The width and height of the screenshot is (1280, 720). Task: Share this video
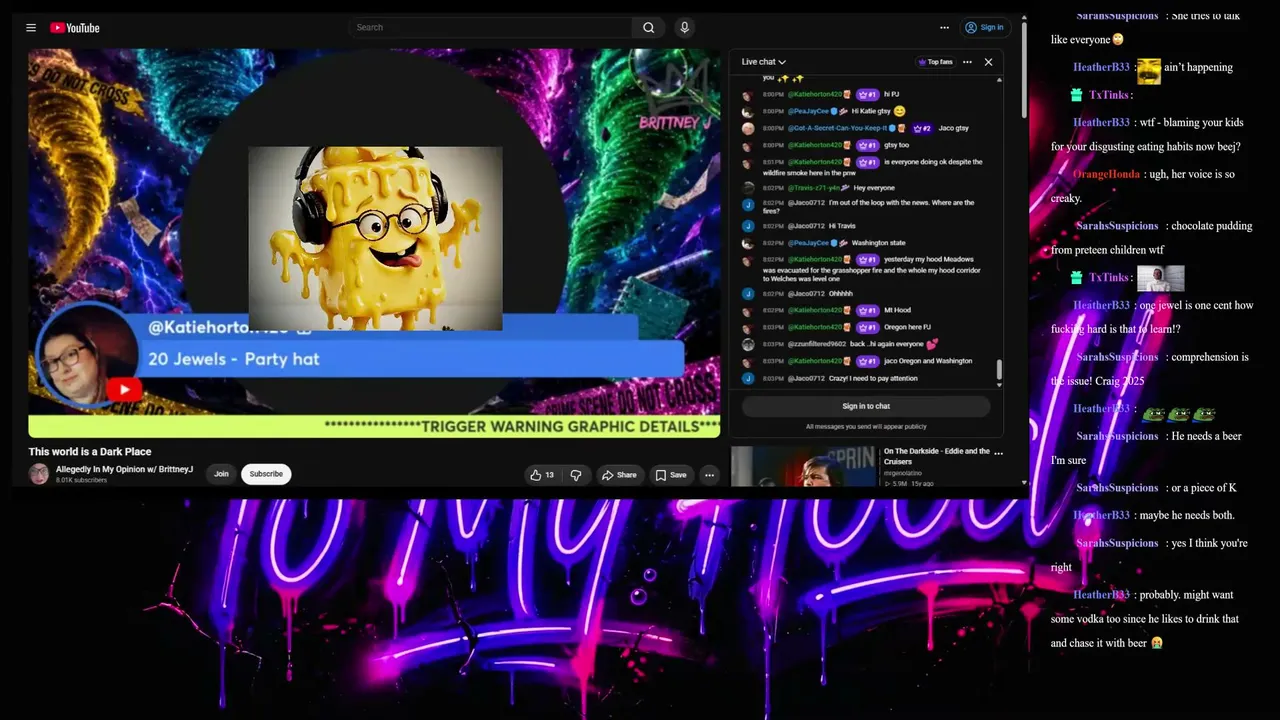click(619, 475)
